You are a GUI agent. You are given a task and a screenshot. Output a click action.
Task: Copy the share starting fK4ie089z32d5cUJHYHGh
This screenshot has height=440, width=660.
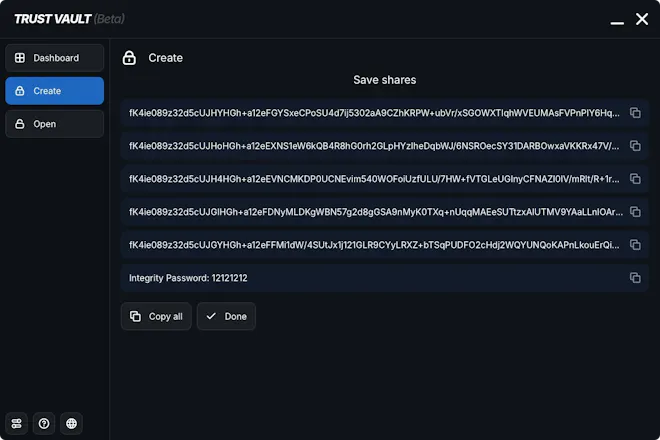pyautogui.click(x=635, y=113)
